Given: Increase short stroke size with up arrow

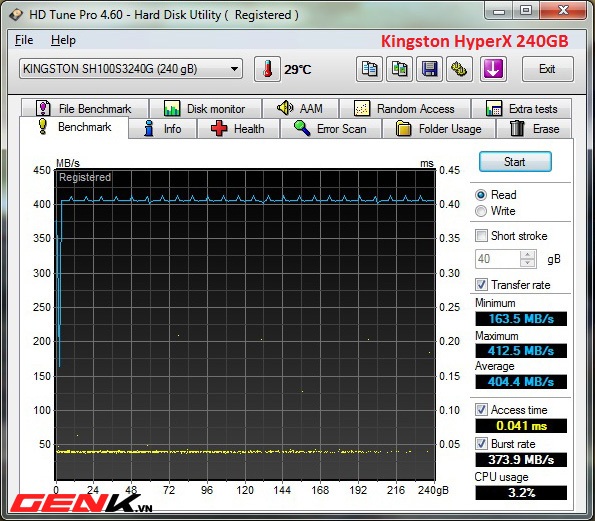Looking at the screenshot, I should tap(528, 254).
